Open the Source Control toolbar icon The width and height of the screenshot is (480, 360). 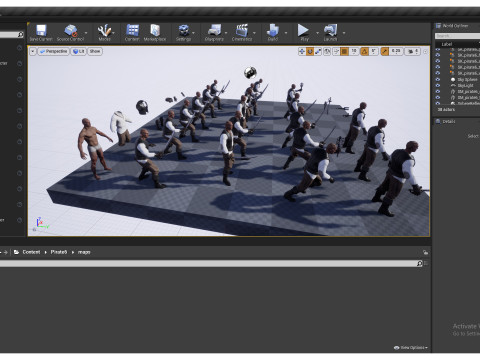pos(70,32)
